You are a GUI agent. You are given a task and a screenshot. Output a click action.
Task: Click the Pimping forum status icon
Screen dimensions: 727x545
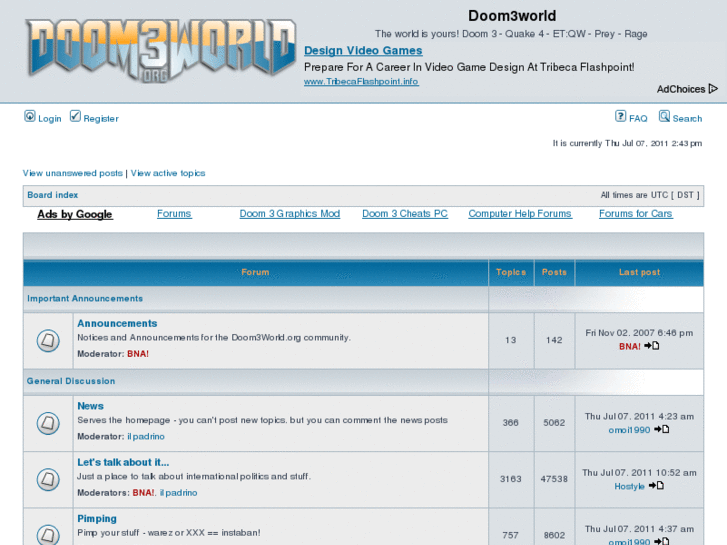48,535
